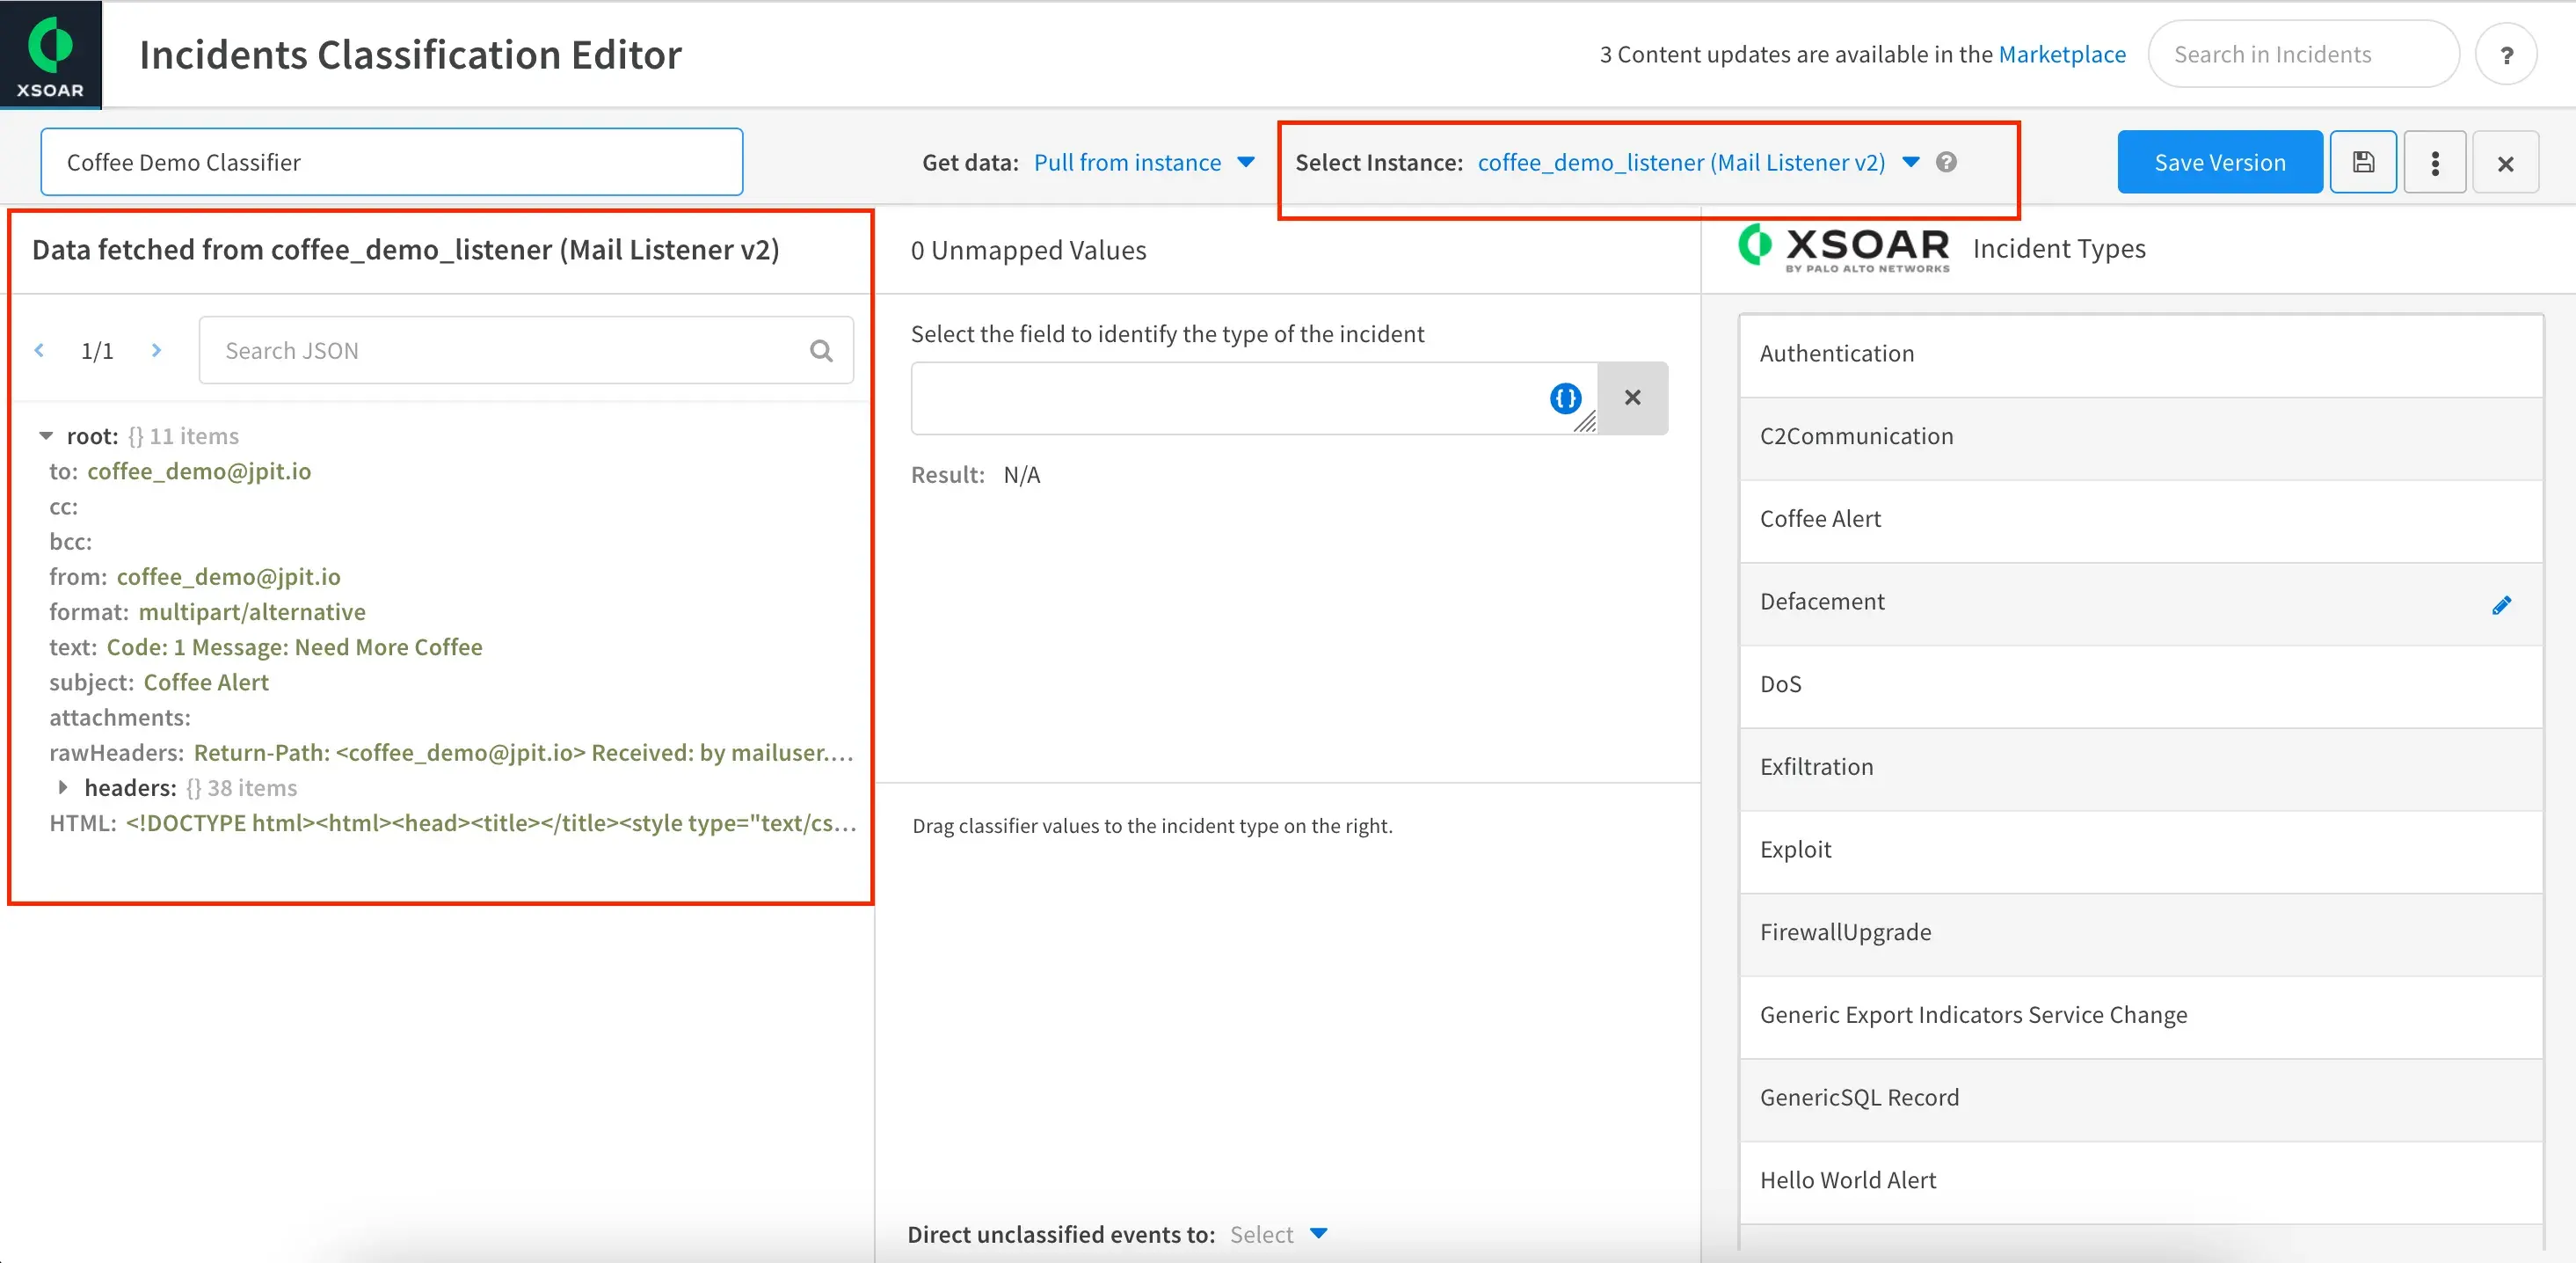Viewport: 2576px width, 1263px height.
Task: Expand the headers JSON node
Action: 63,788
